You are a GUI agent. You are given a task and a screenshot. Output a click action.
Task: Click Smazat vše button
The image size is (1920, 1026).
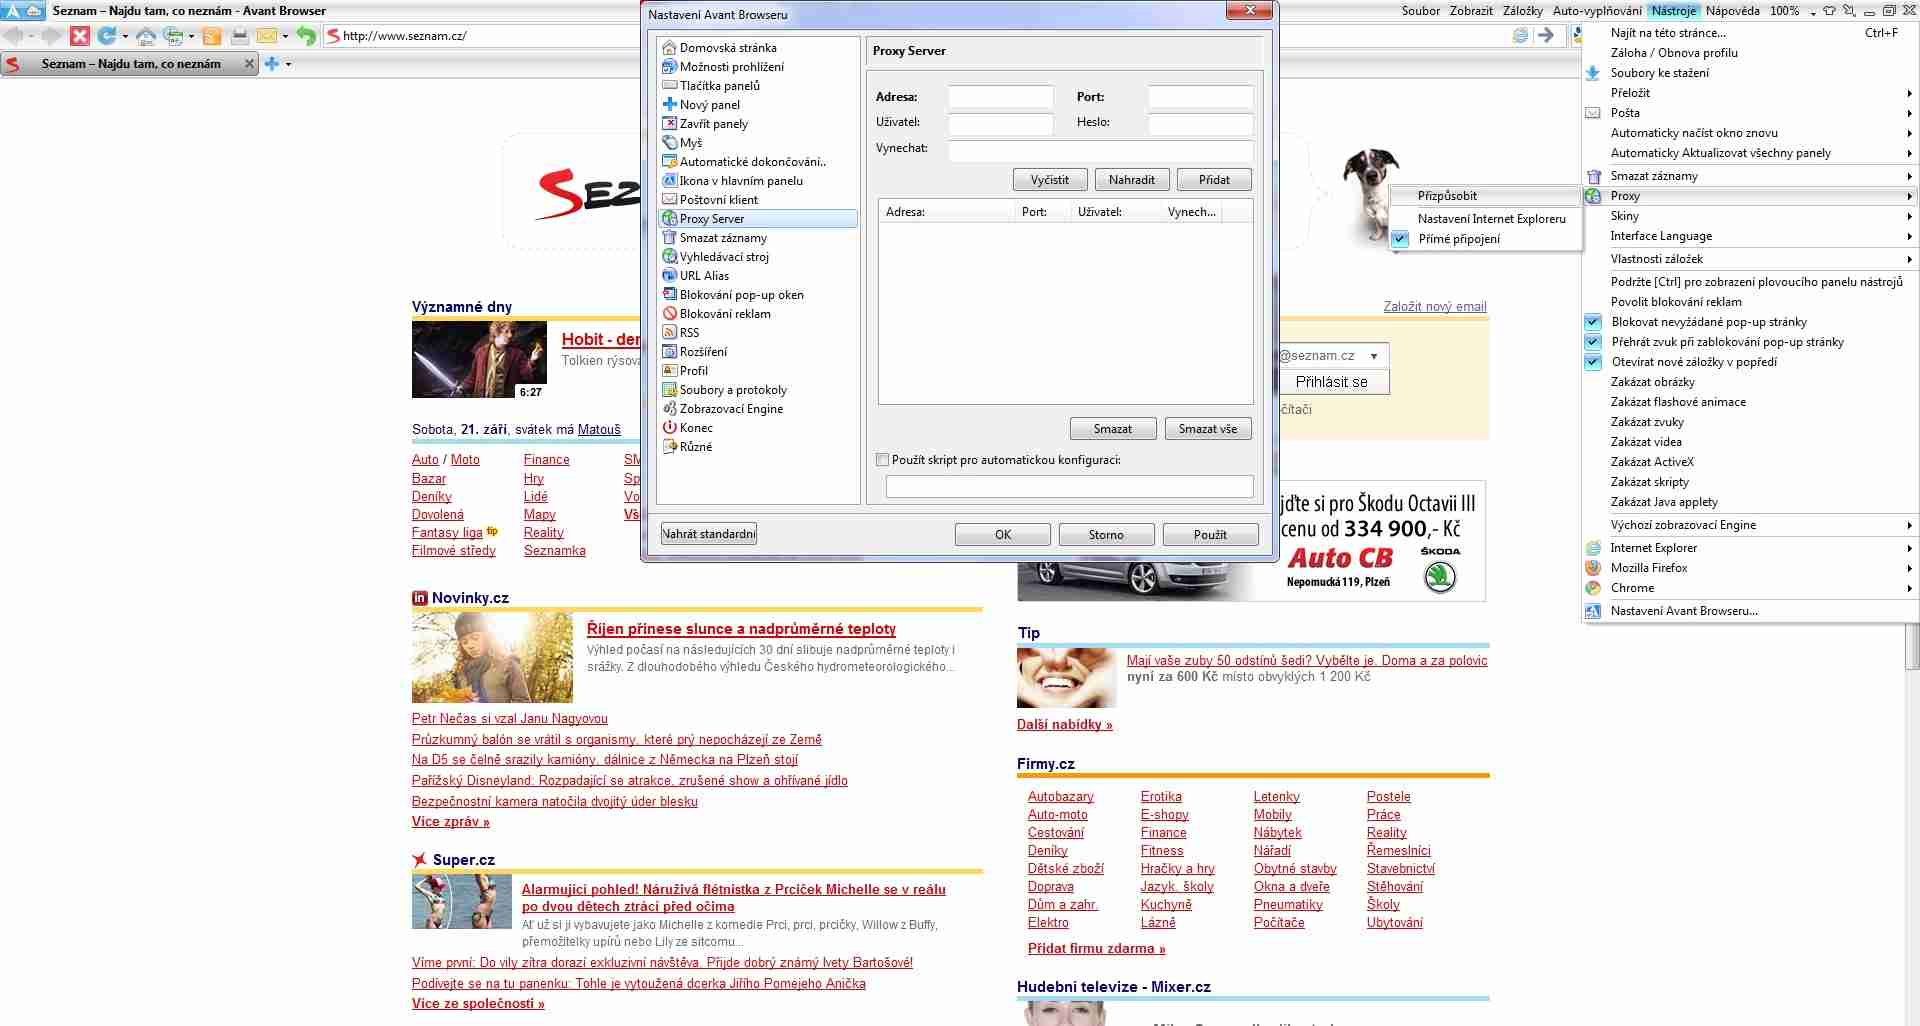(x=1208, y=429)
